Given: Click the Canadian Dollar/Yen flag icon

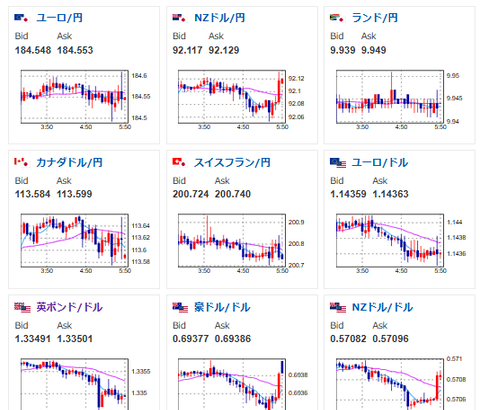Looking at the screenshot, I should [x=22, y=162].
